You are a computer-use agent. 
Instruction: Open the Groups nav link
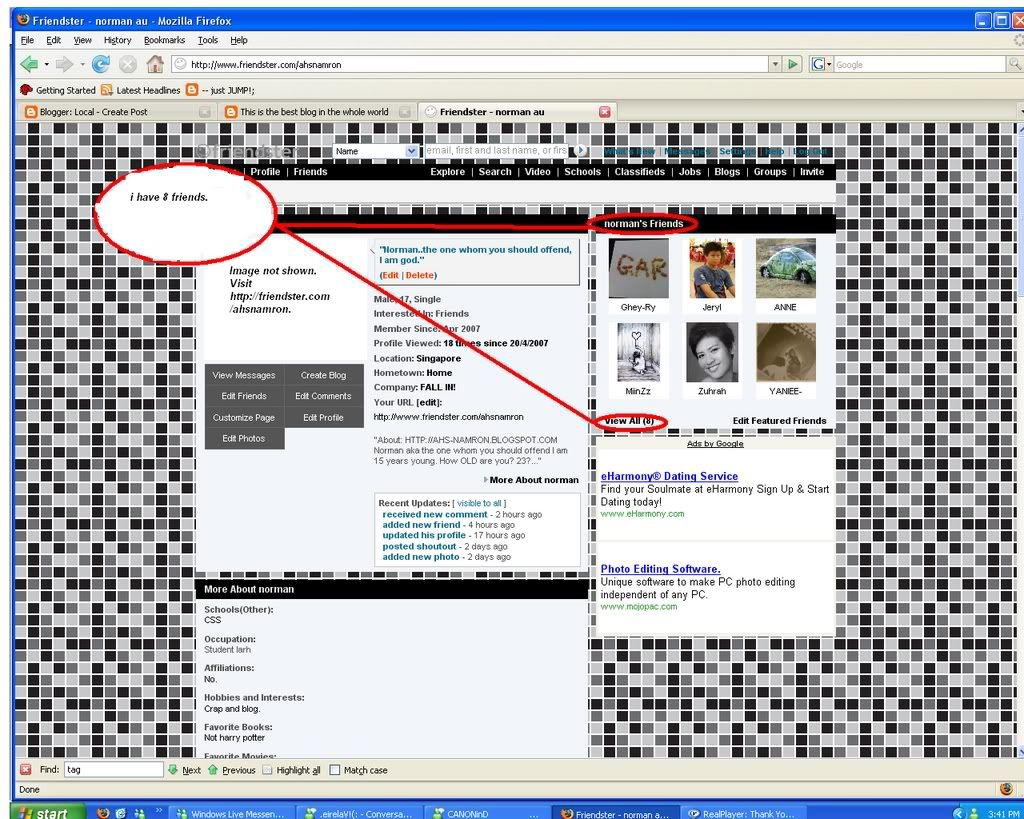click(770, 172)
